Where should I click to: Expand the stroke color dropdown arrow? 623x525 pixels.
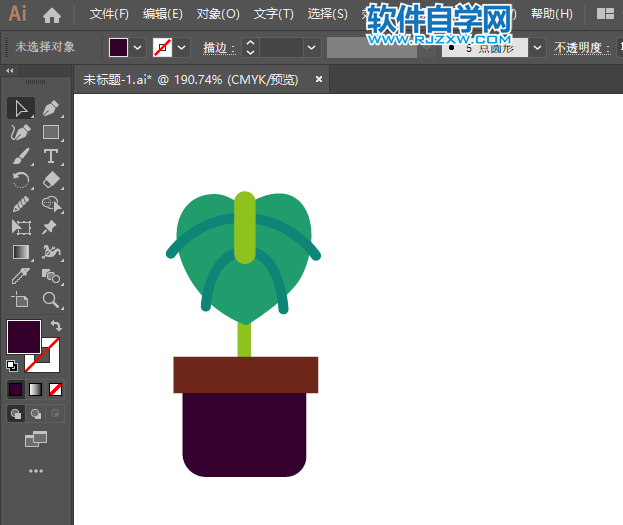tap(182, 48)
